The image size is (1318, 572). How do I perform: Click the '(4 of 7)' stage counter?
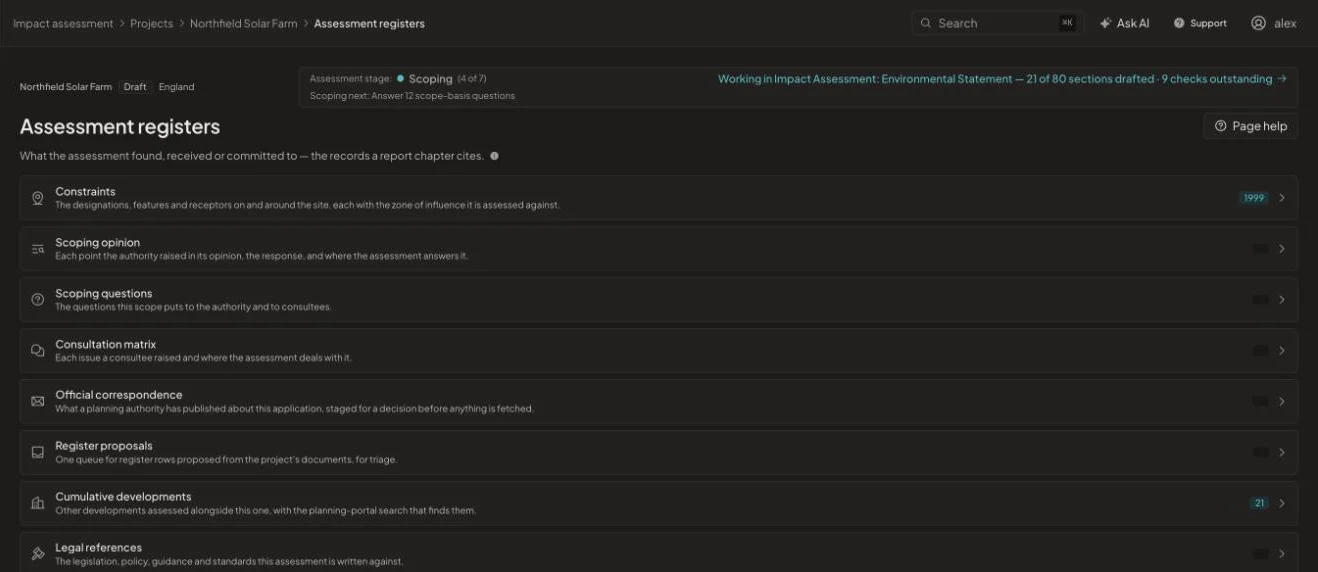pyautogui.click(x=472, y=79)
